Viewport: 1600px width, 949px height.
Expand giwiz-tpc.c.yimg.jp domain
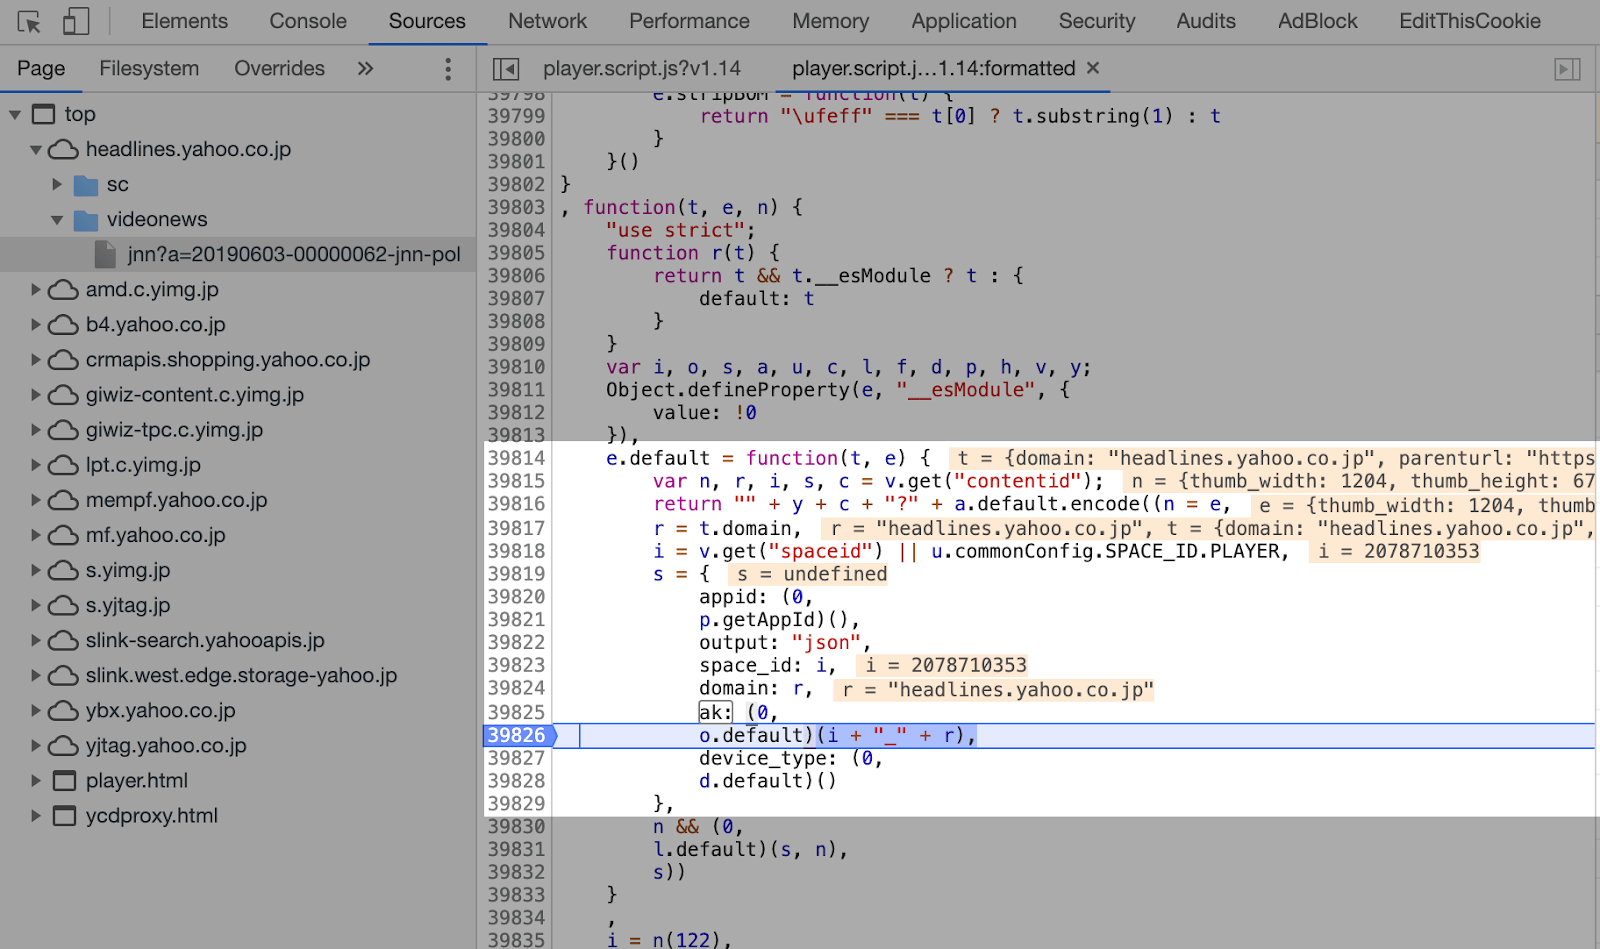36,429
